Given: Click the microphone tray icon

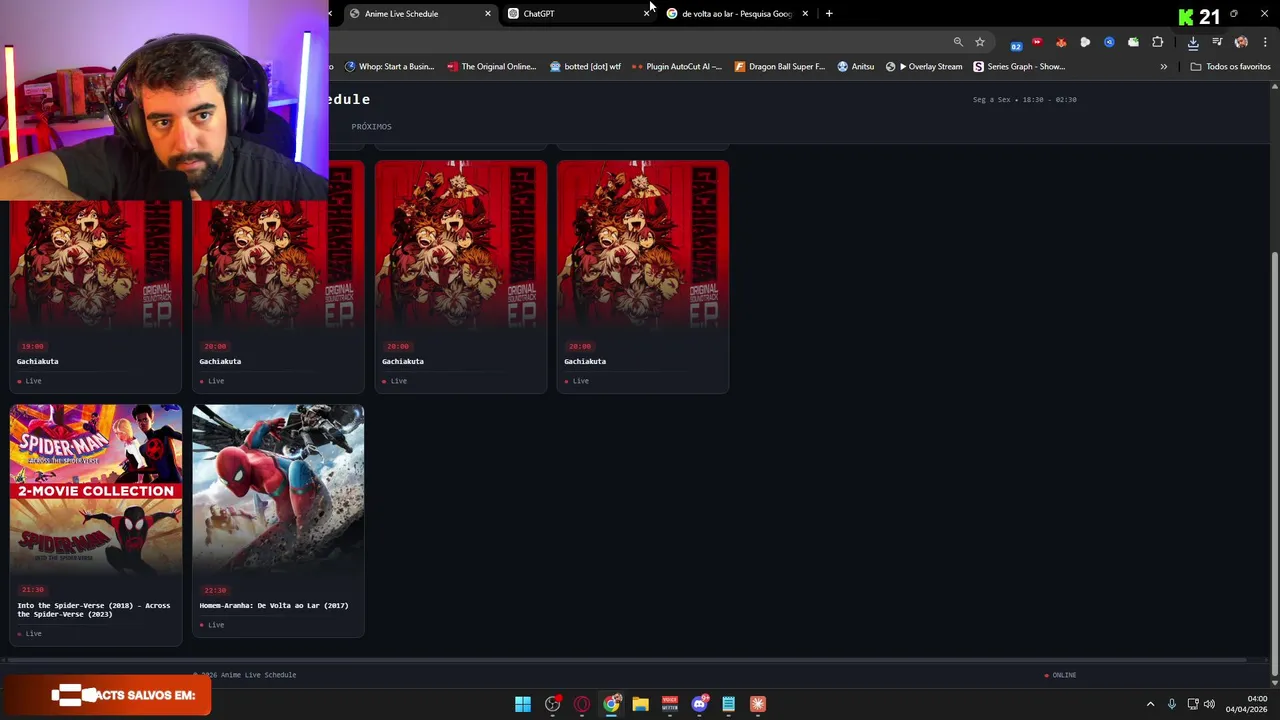Looking at the screenshot, I should (1172, 704).
